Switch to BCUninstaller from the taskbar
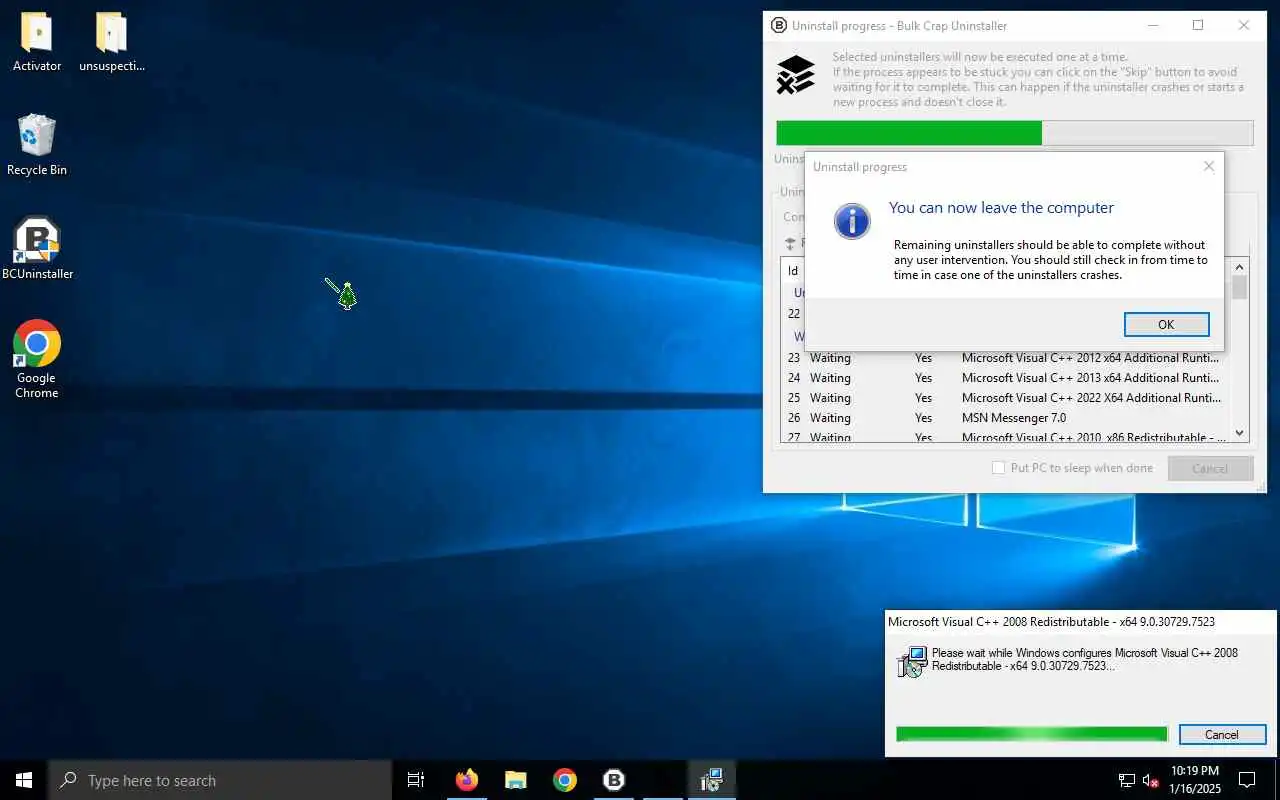This screenshot has width=1280, height=800. coord(614,780)
